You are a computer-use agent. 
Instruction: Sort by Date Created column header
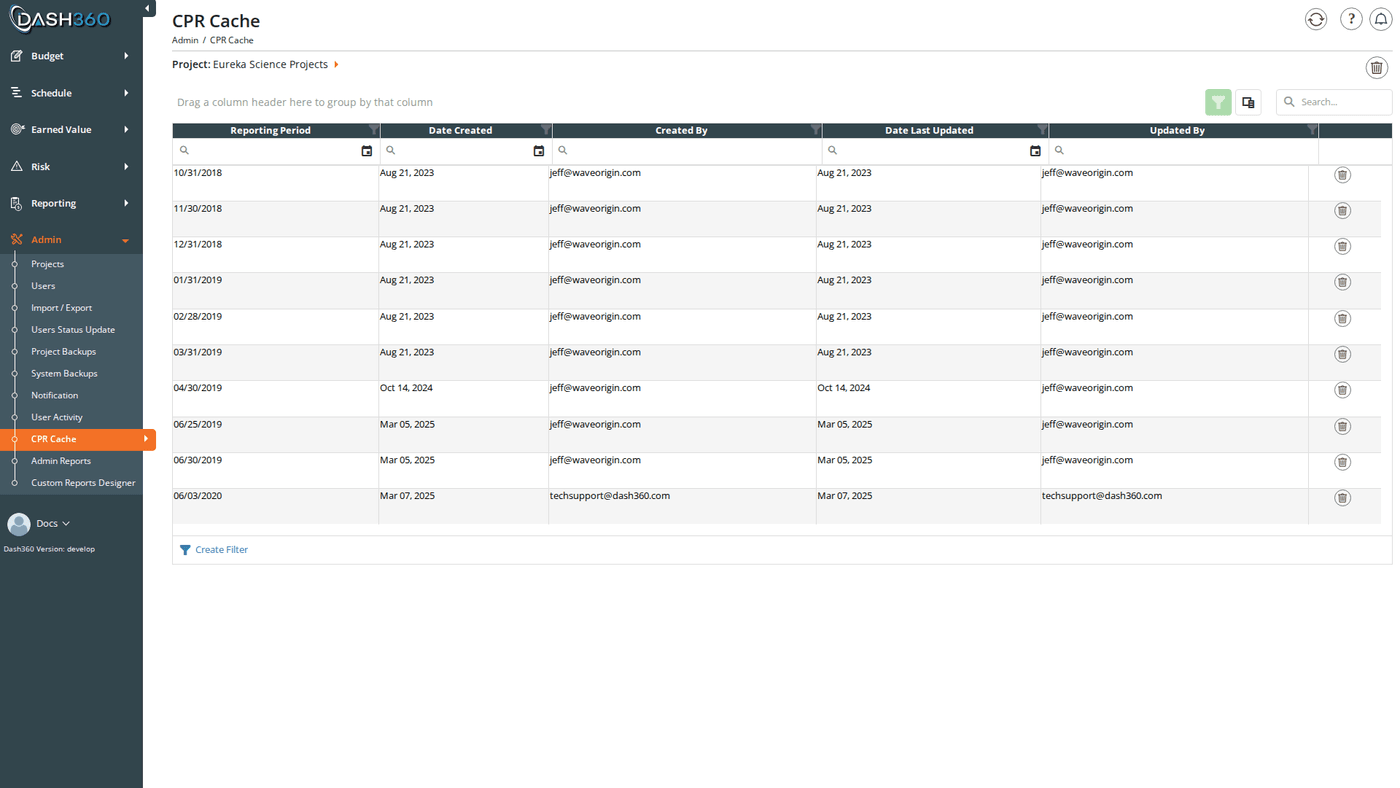click(460, 130)
